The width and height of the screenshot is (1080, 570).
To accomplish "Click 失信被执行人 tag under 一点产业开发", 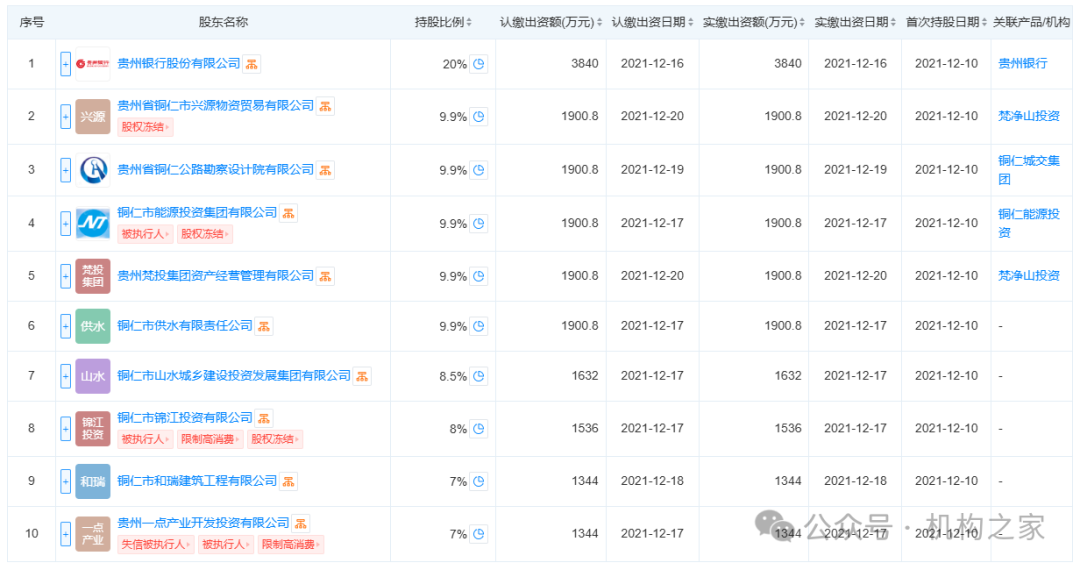I will tap(156, 545).
